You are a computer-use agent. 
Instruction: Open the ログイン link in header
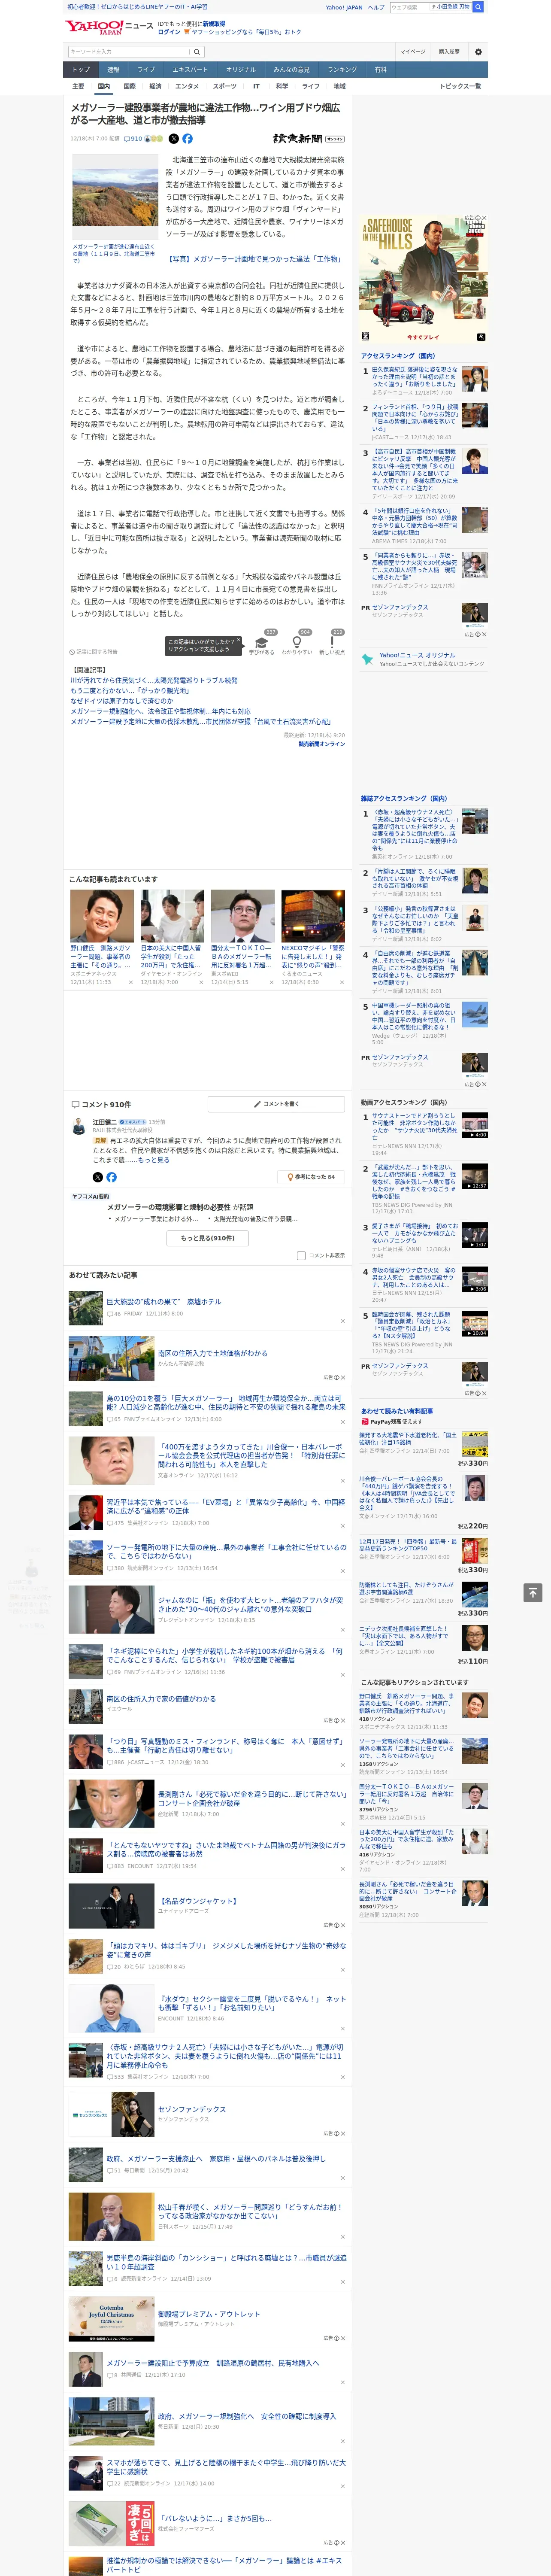169,32
